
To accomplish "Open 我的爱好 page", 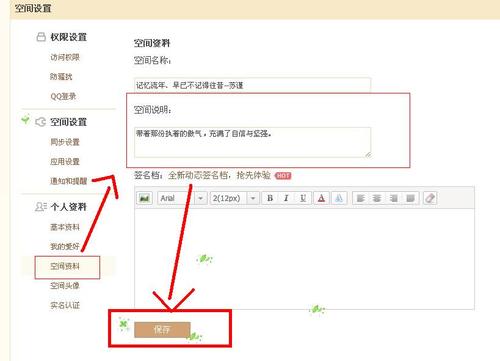I will (x=65, y=246).
